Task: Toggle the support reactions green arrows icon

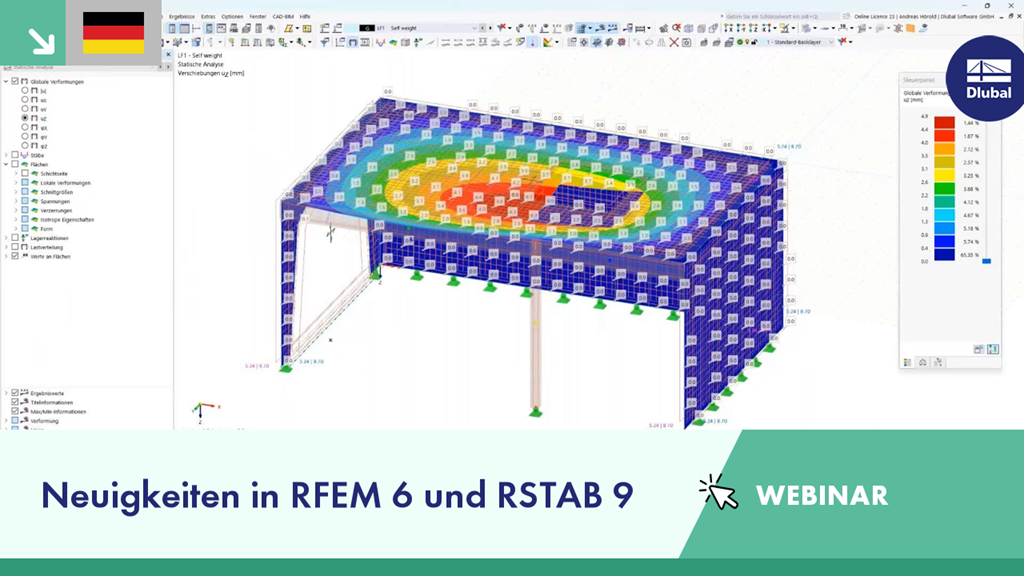Action: 418,42
